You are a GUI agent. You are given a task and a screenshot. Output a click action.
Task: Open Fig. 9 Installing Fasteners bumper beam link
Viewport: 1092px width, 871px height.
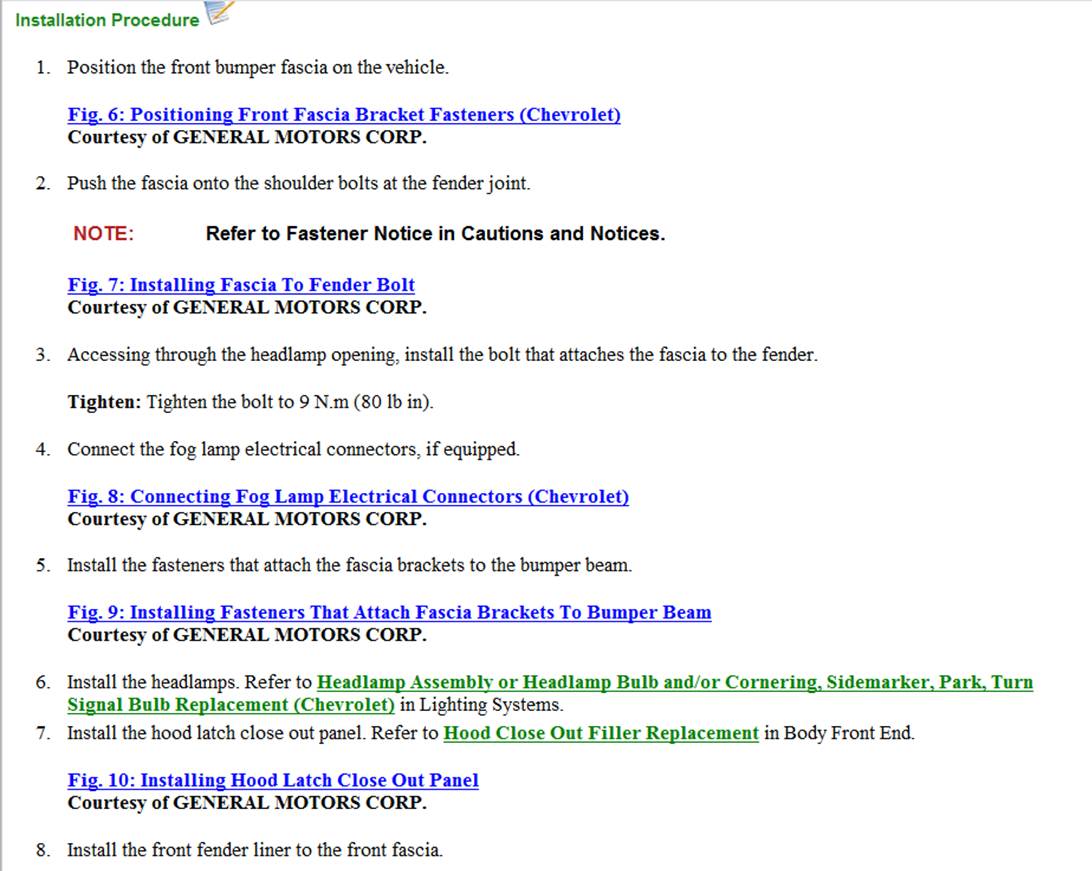click(x=389, y=612)
